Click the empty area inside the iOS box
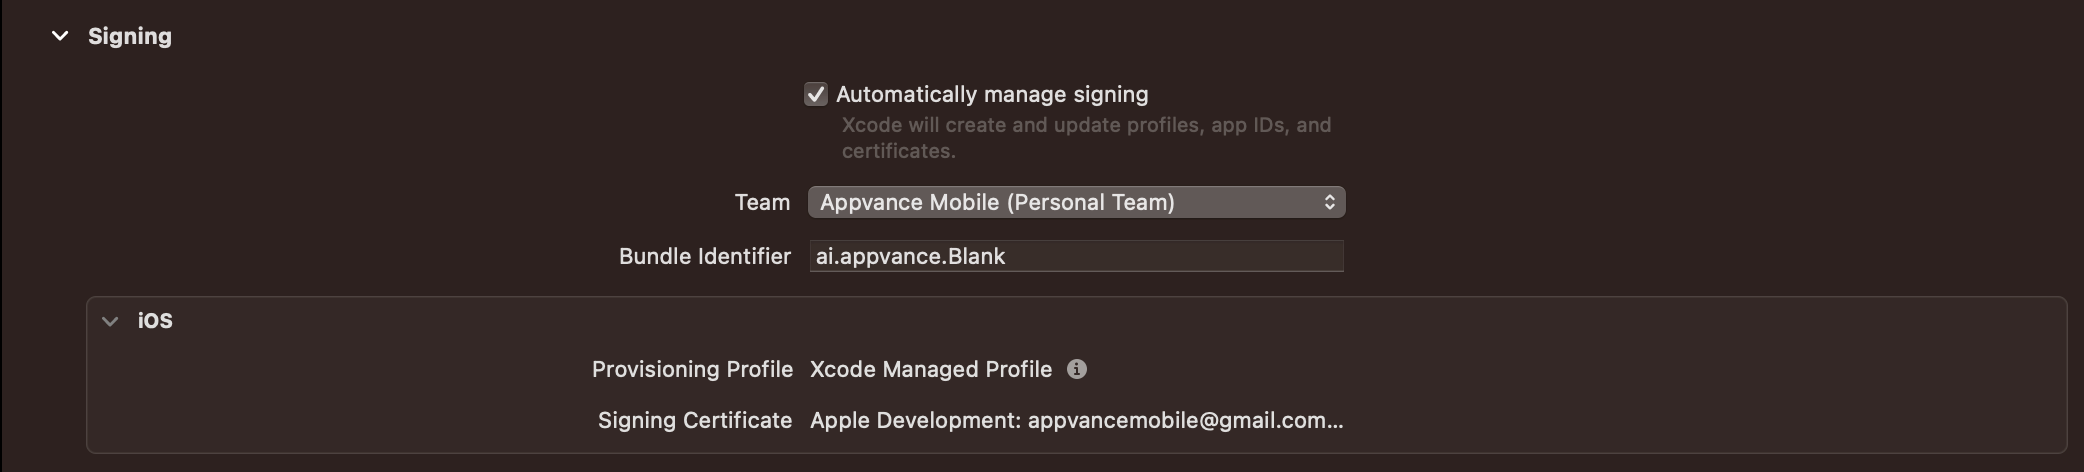This screenshot has width=2084, height=472. (1600, 390)
